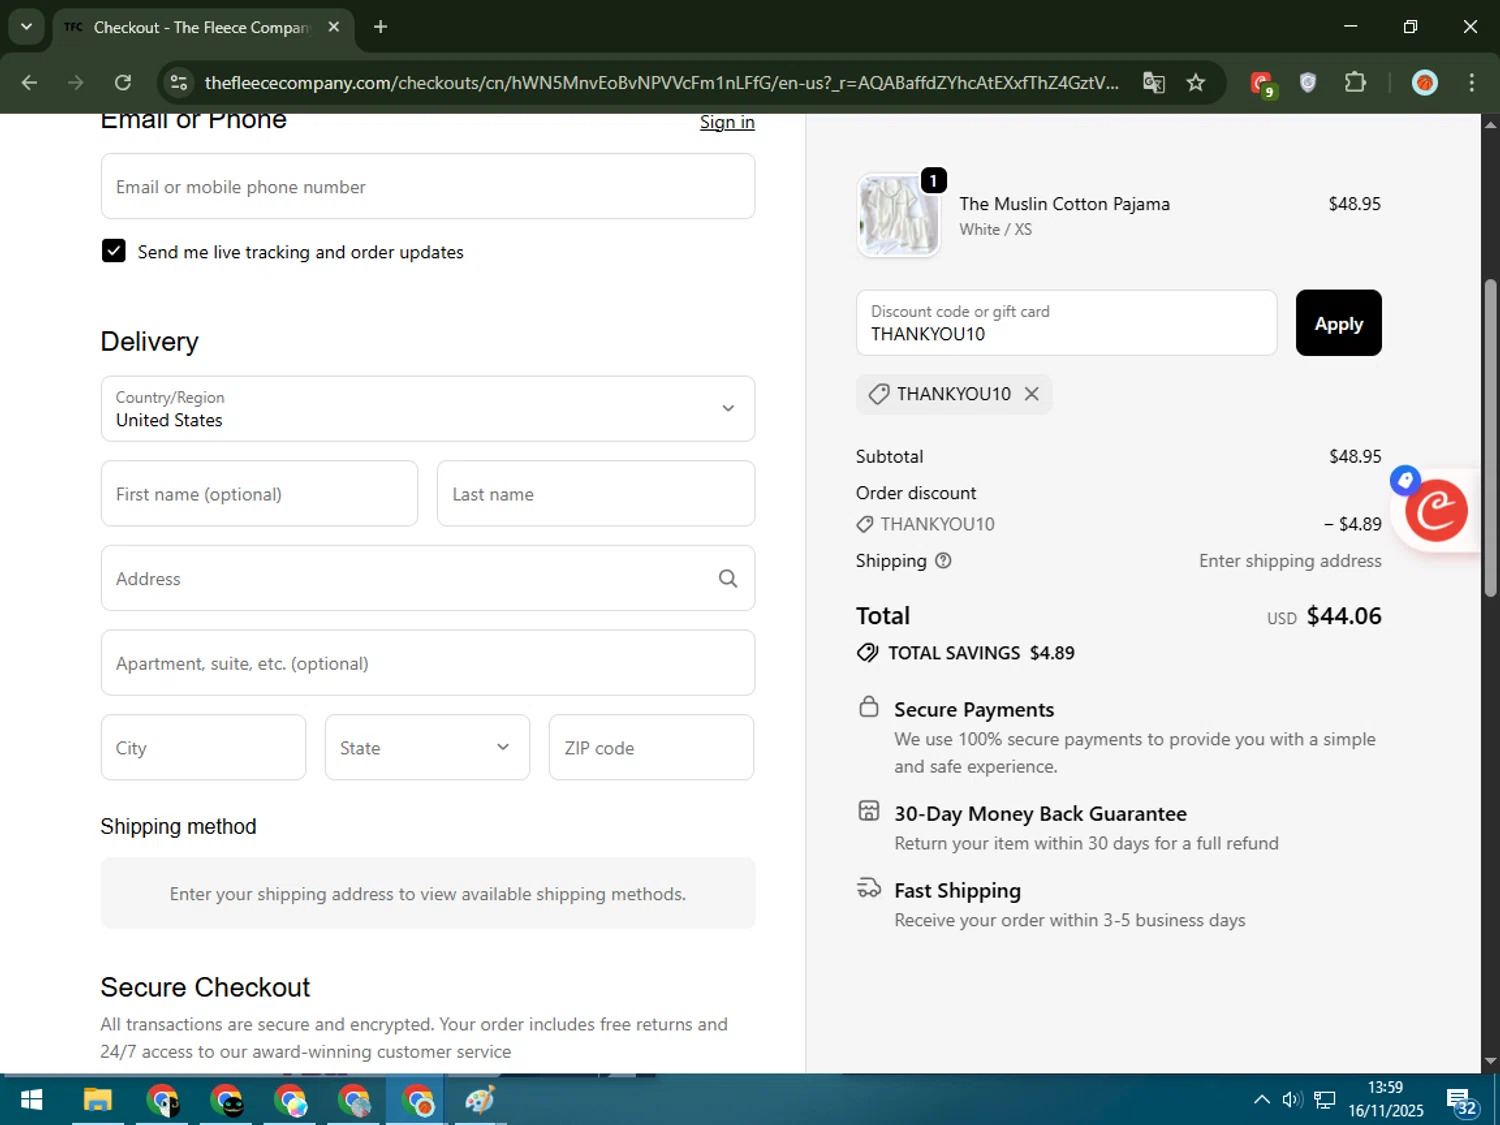This screenshot has width=1500, height=1125.
Task: Open the tab search dropdown arrow
Action: click(x=26, y=27)
